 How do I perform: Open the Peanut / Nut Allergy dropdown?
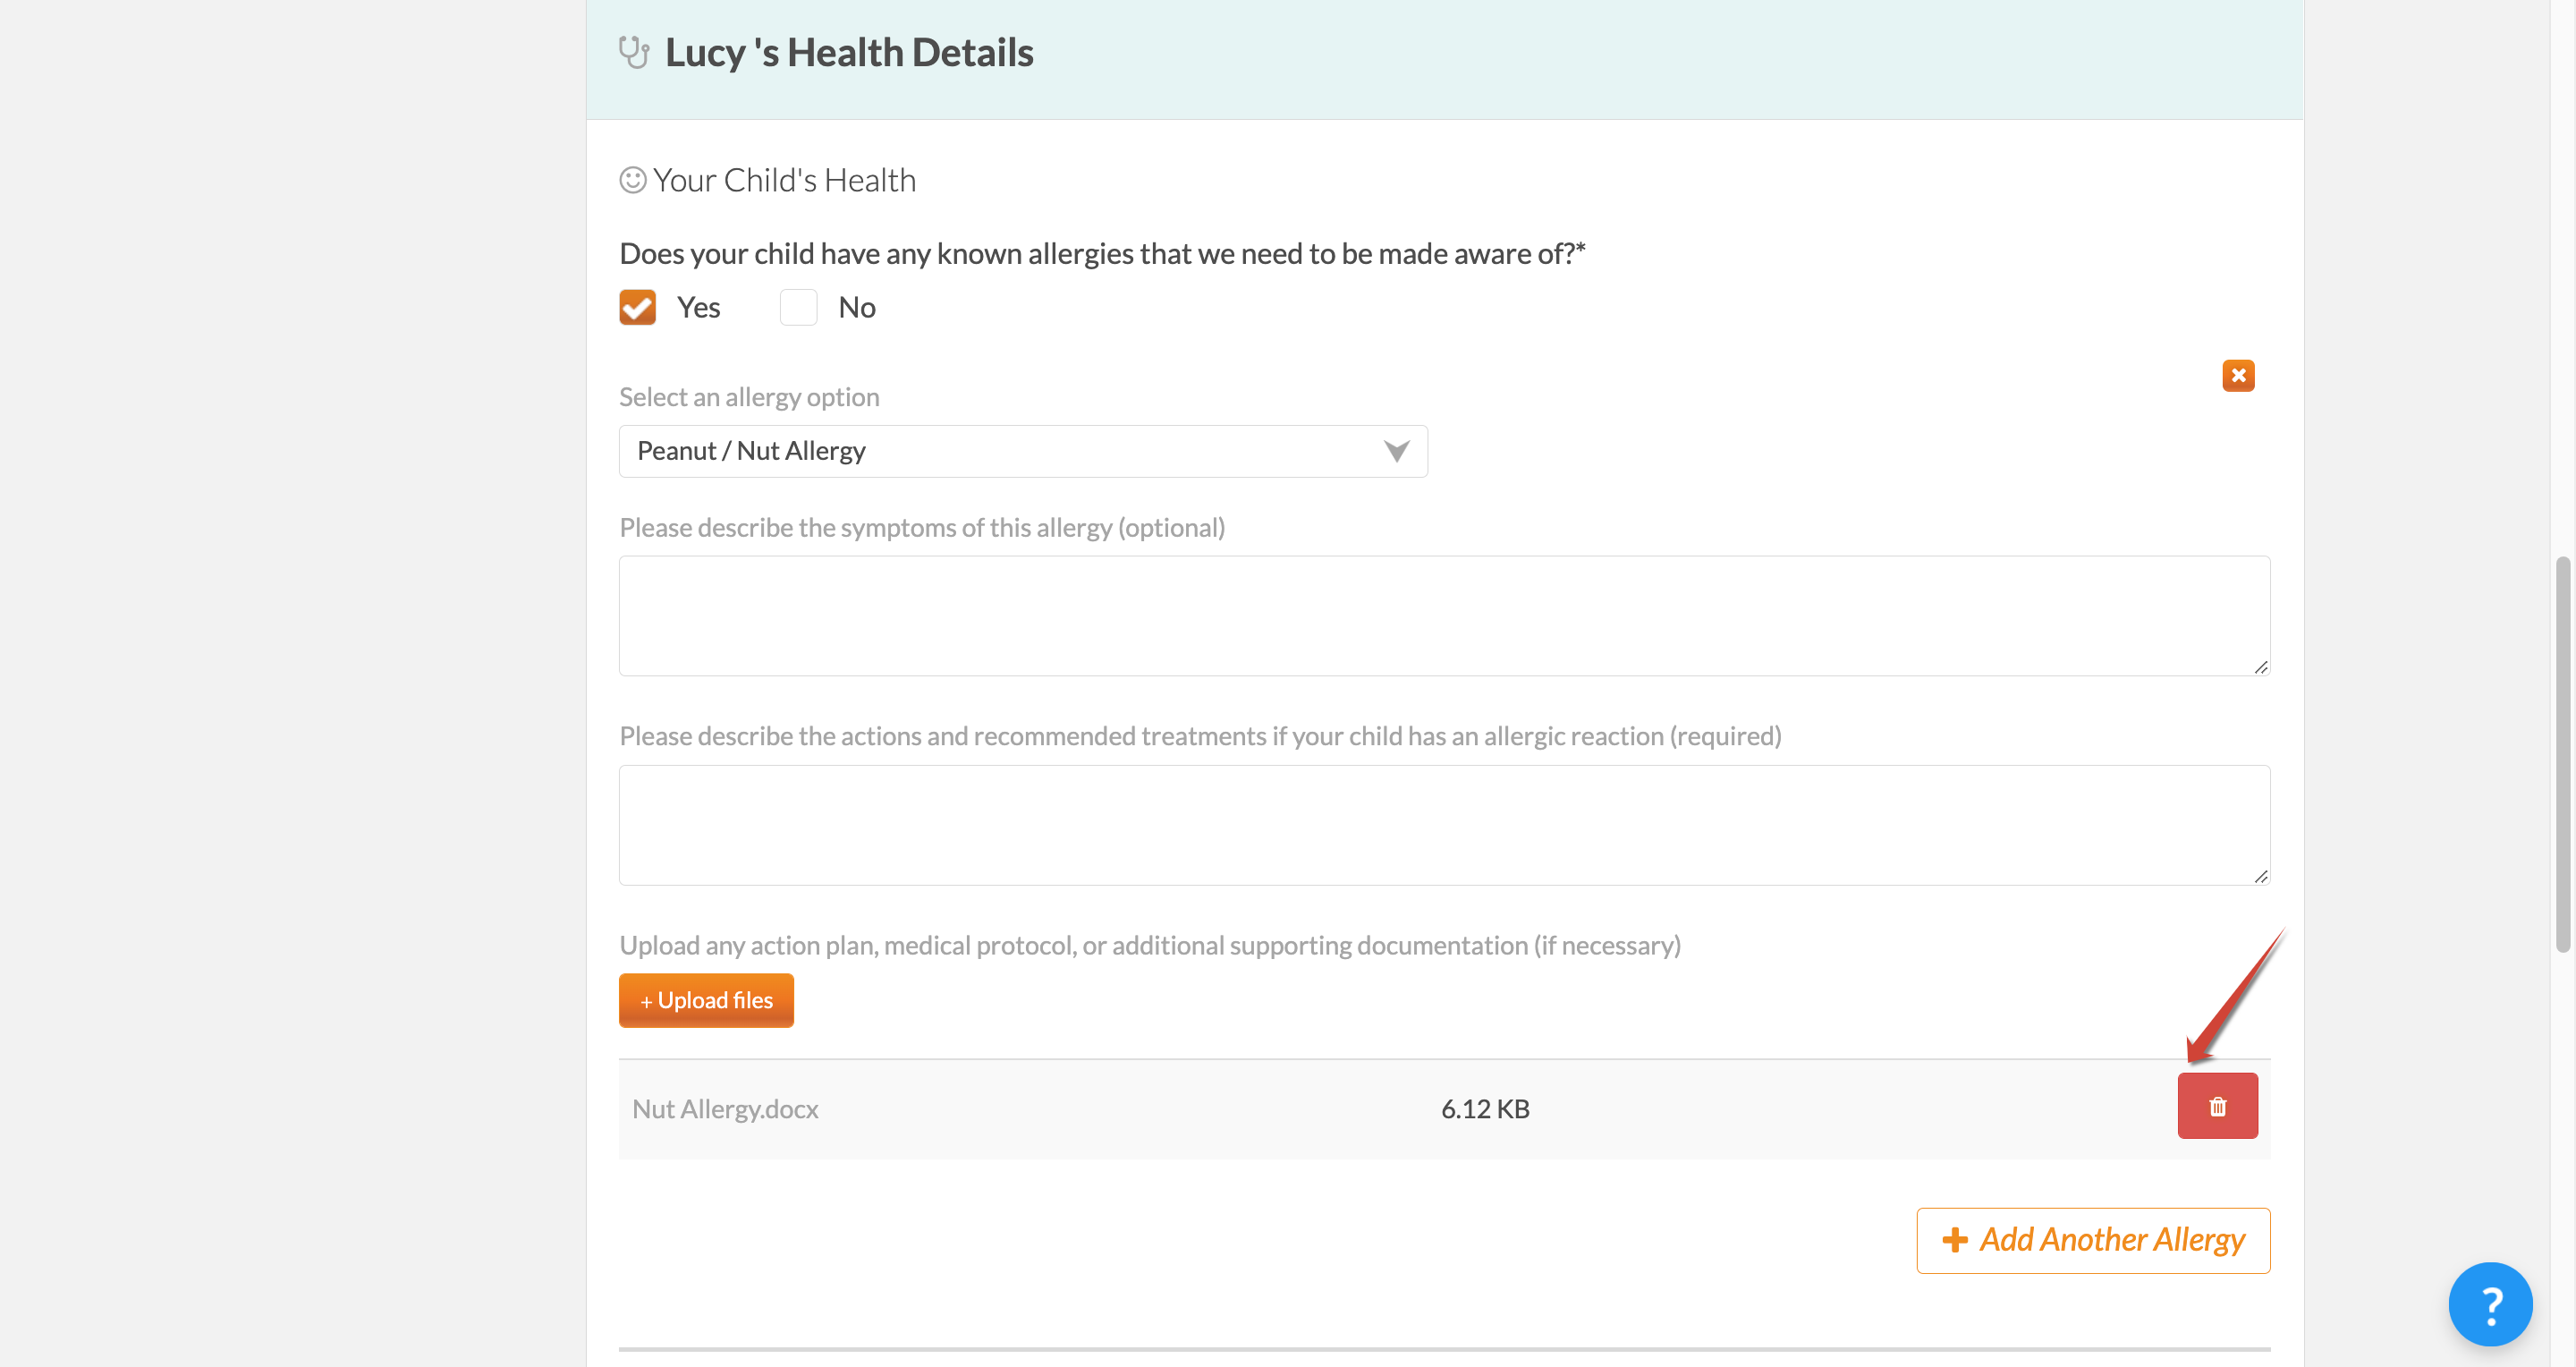click(1023, 451)
